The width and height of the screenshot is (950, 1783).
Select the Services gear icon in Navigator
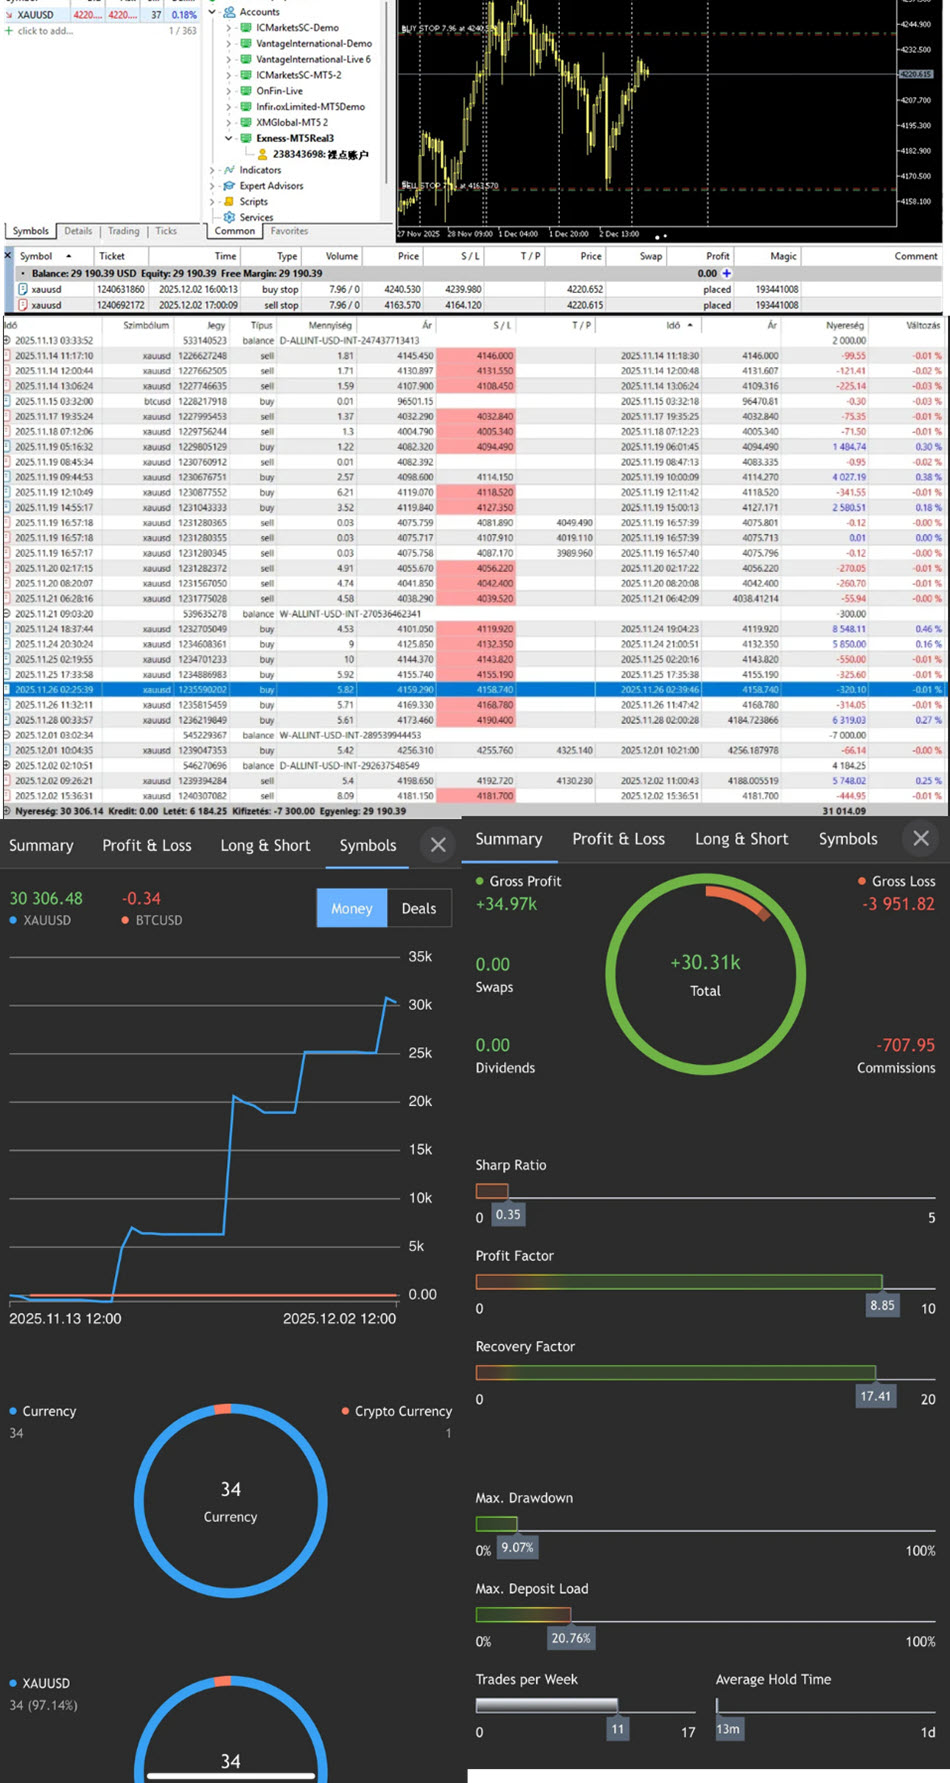pyautogui.click(x=229, y=217)
